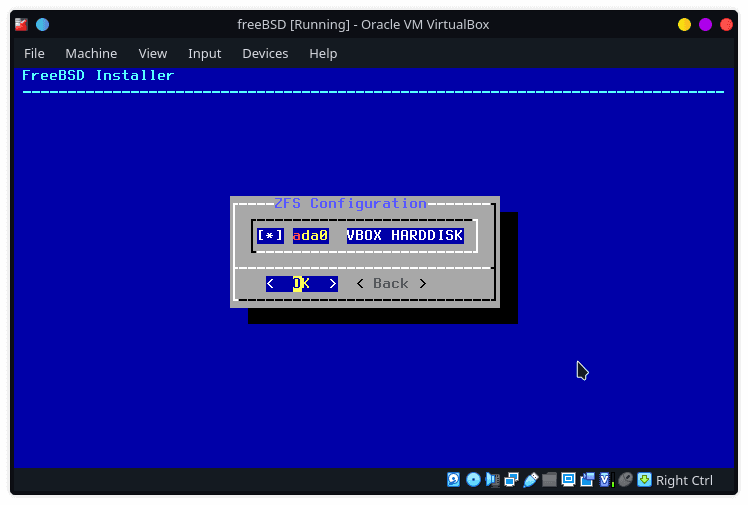Image resolution: width=748 pixels, height=505 pixels.
Task: Click the shared folders status icon
Action: click(x=549, y=480)
